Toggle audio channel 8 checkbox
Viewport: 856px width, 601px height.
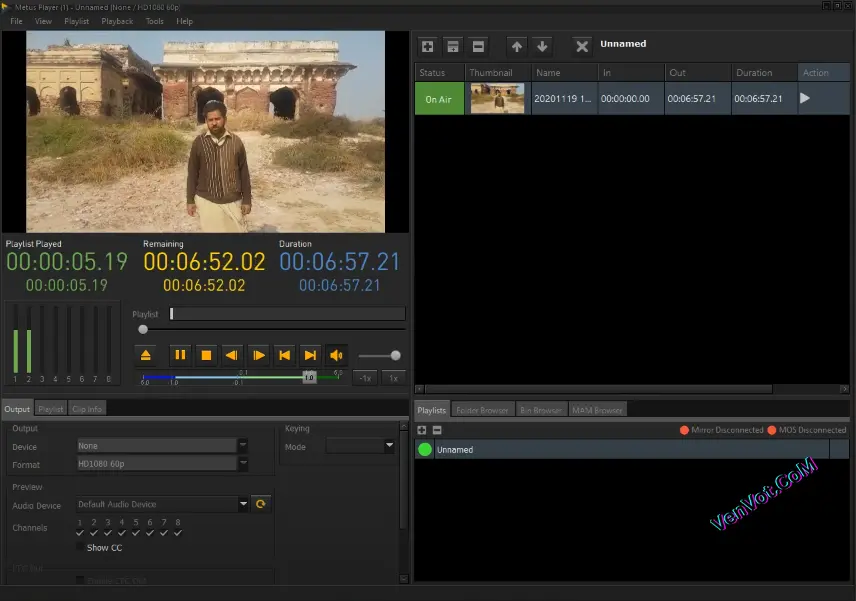coord(178,533)
